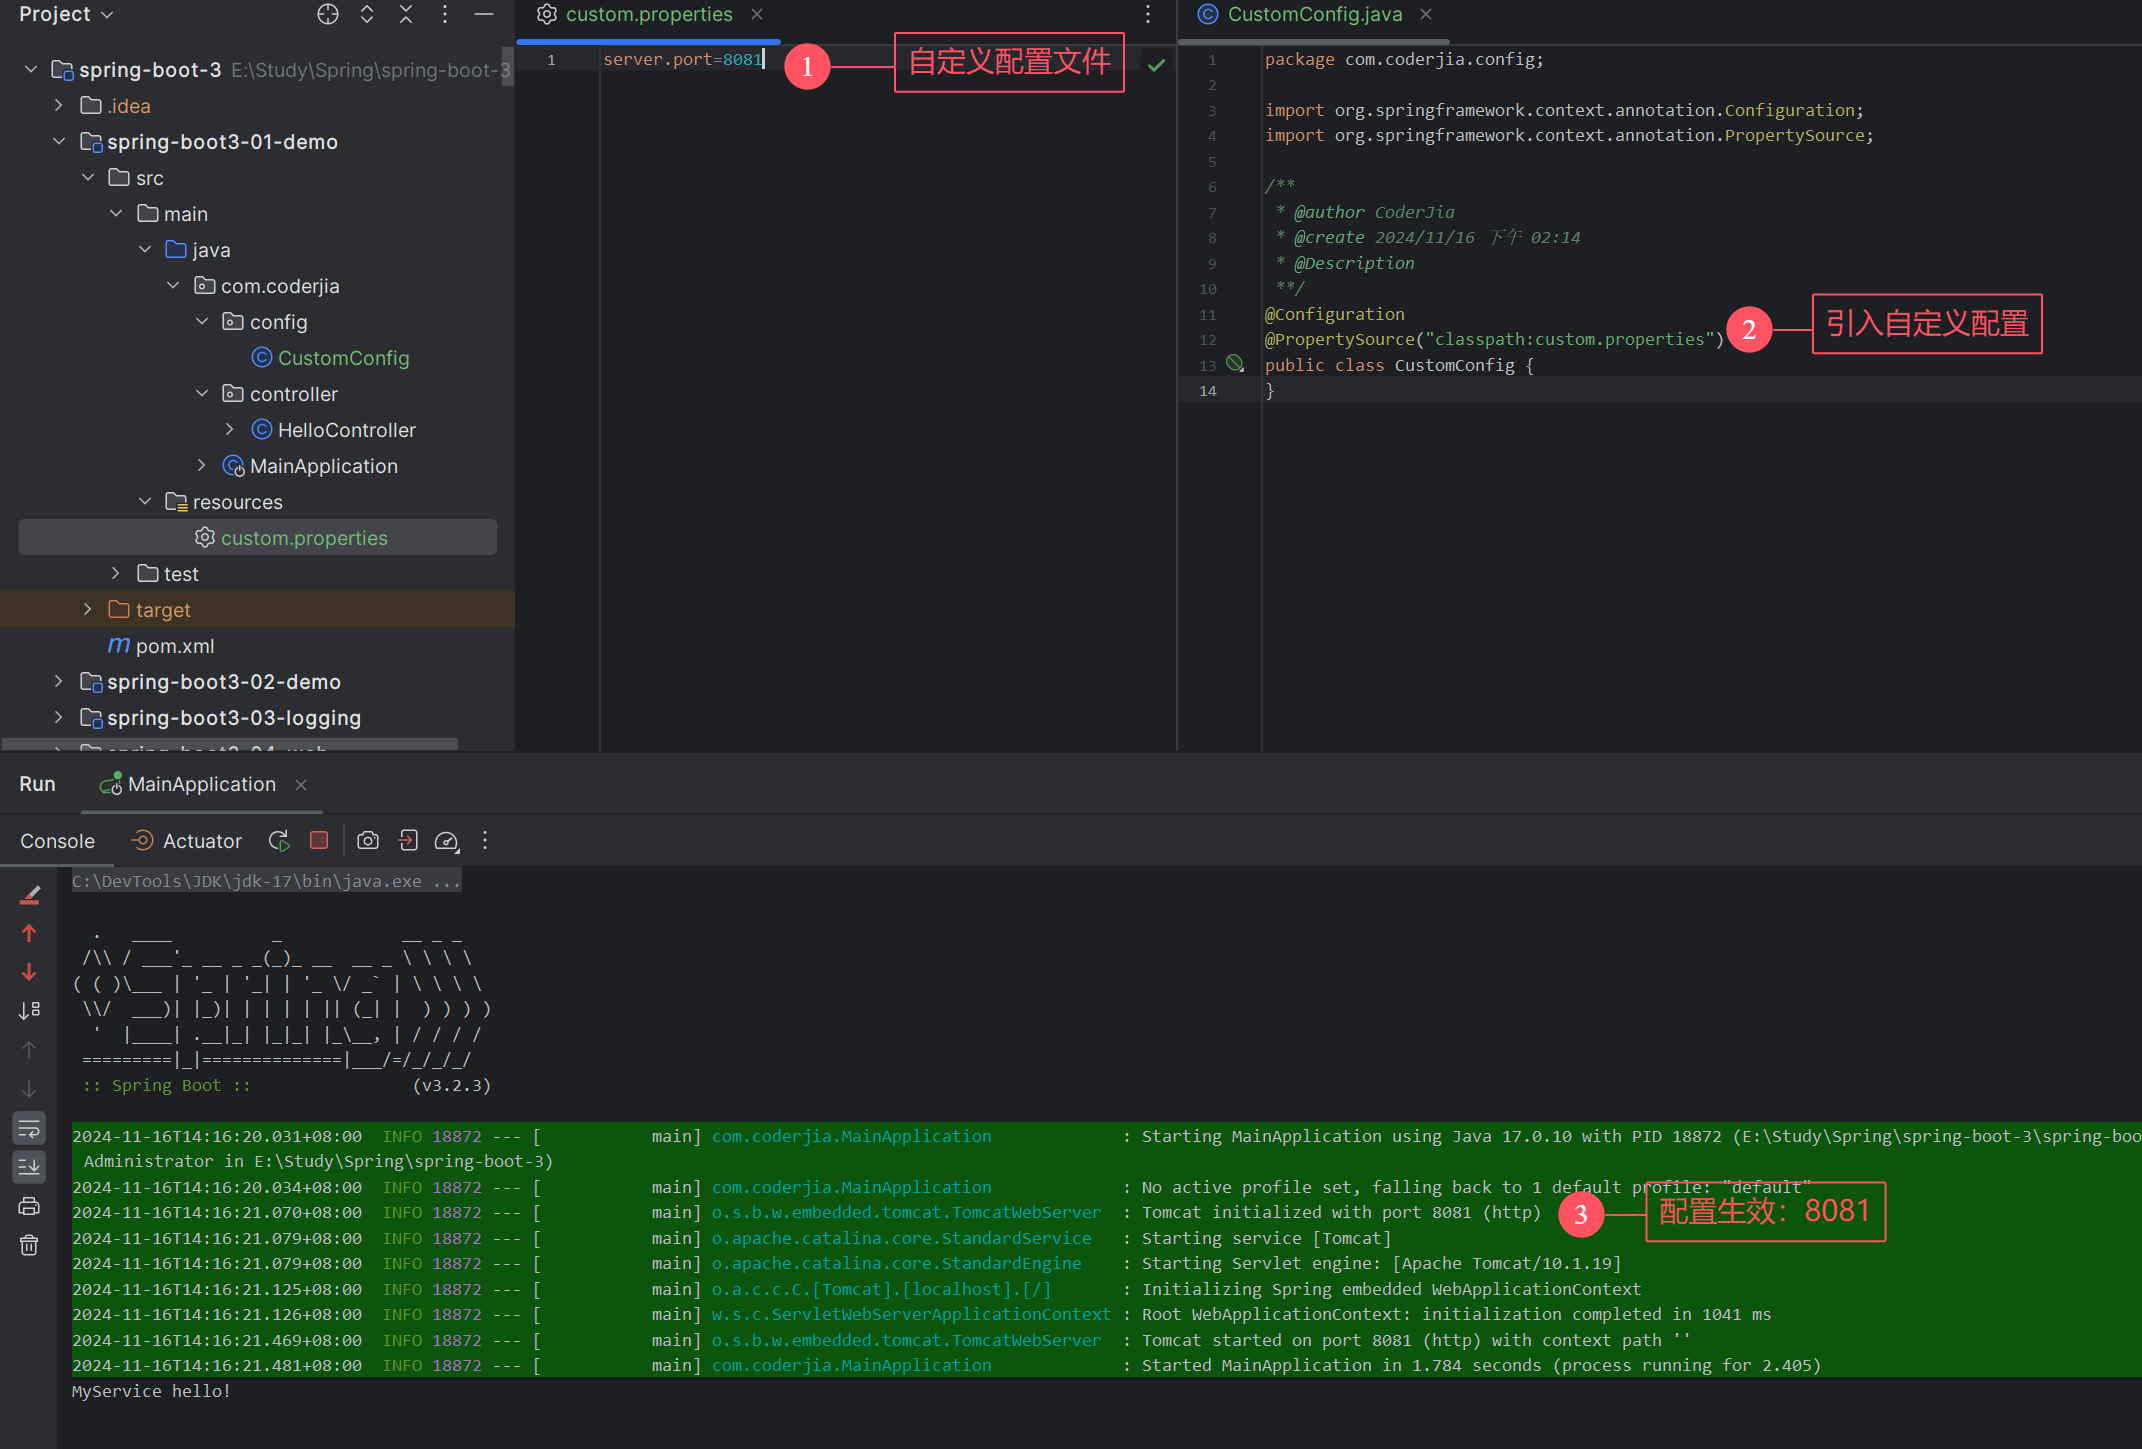The height and width of the screenshot is (1449, 2142).
Task: Click gray Down the Stack Trace arrow
Action: tap(29, 1089)
